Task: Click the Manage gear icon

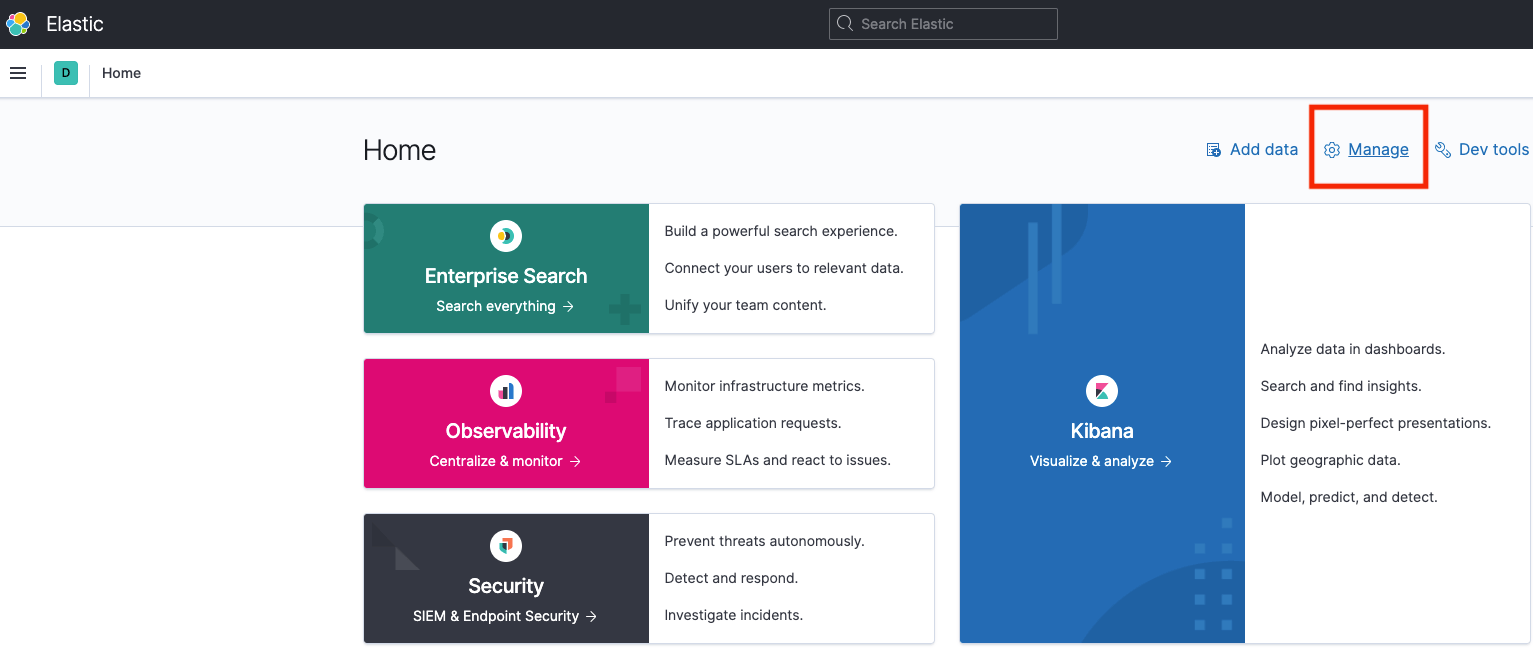Action: (x=1331, y=150)
